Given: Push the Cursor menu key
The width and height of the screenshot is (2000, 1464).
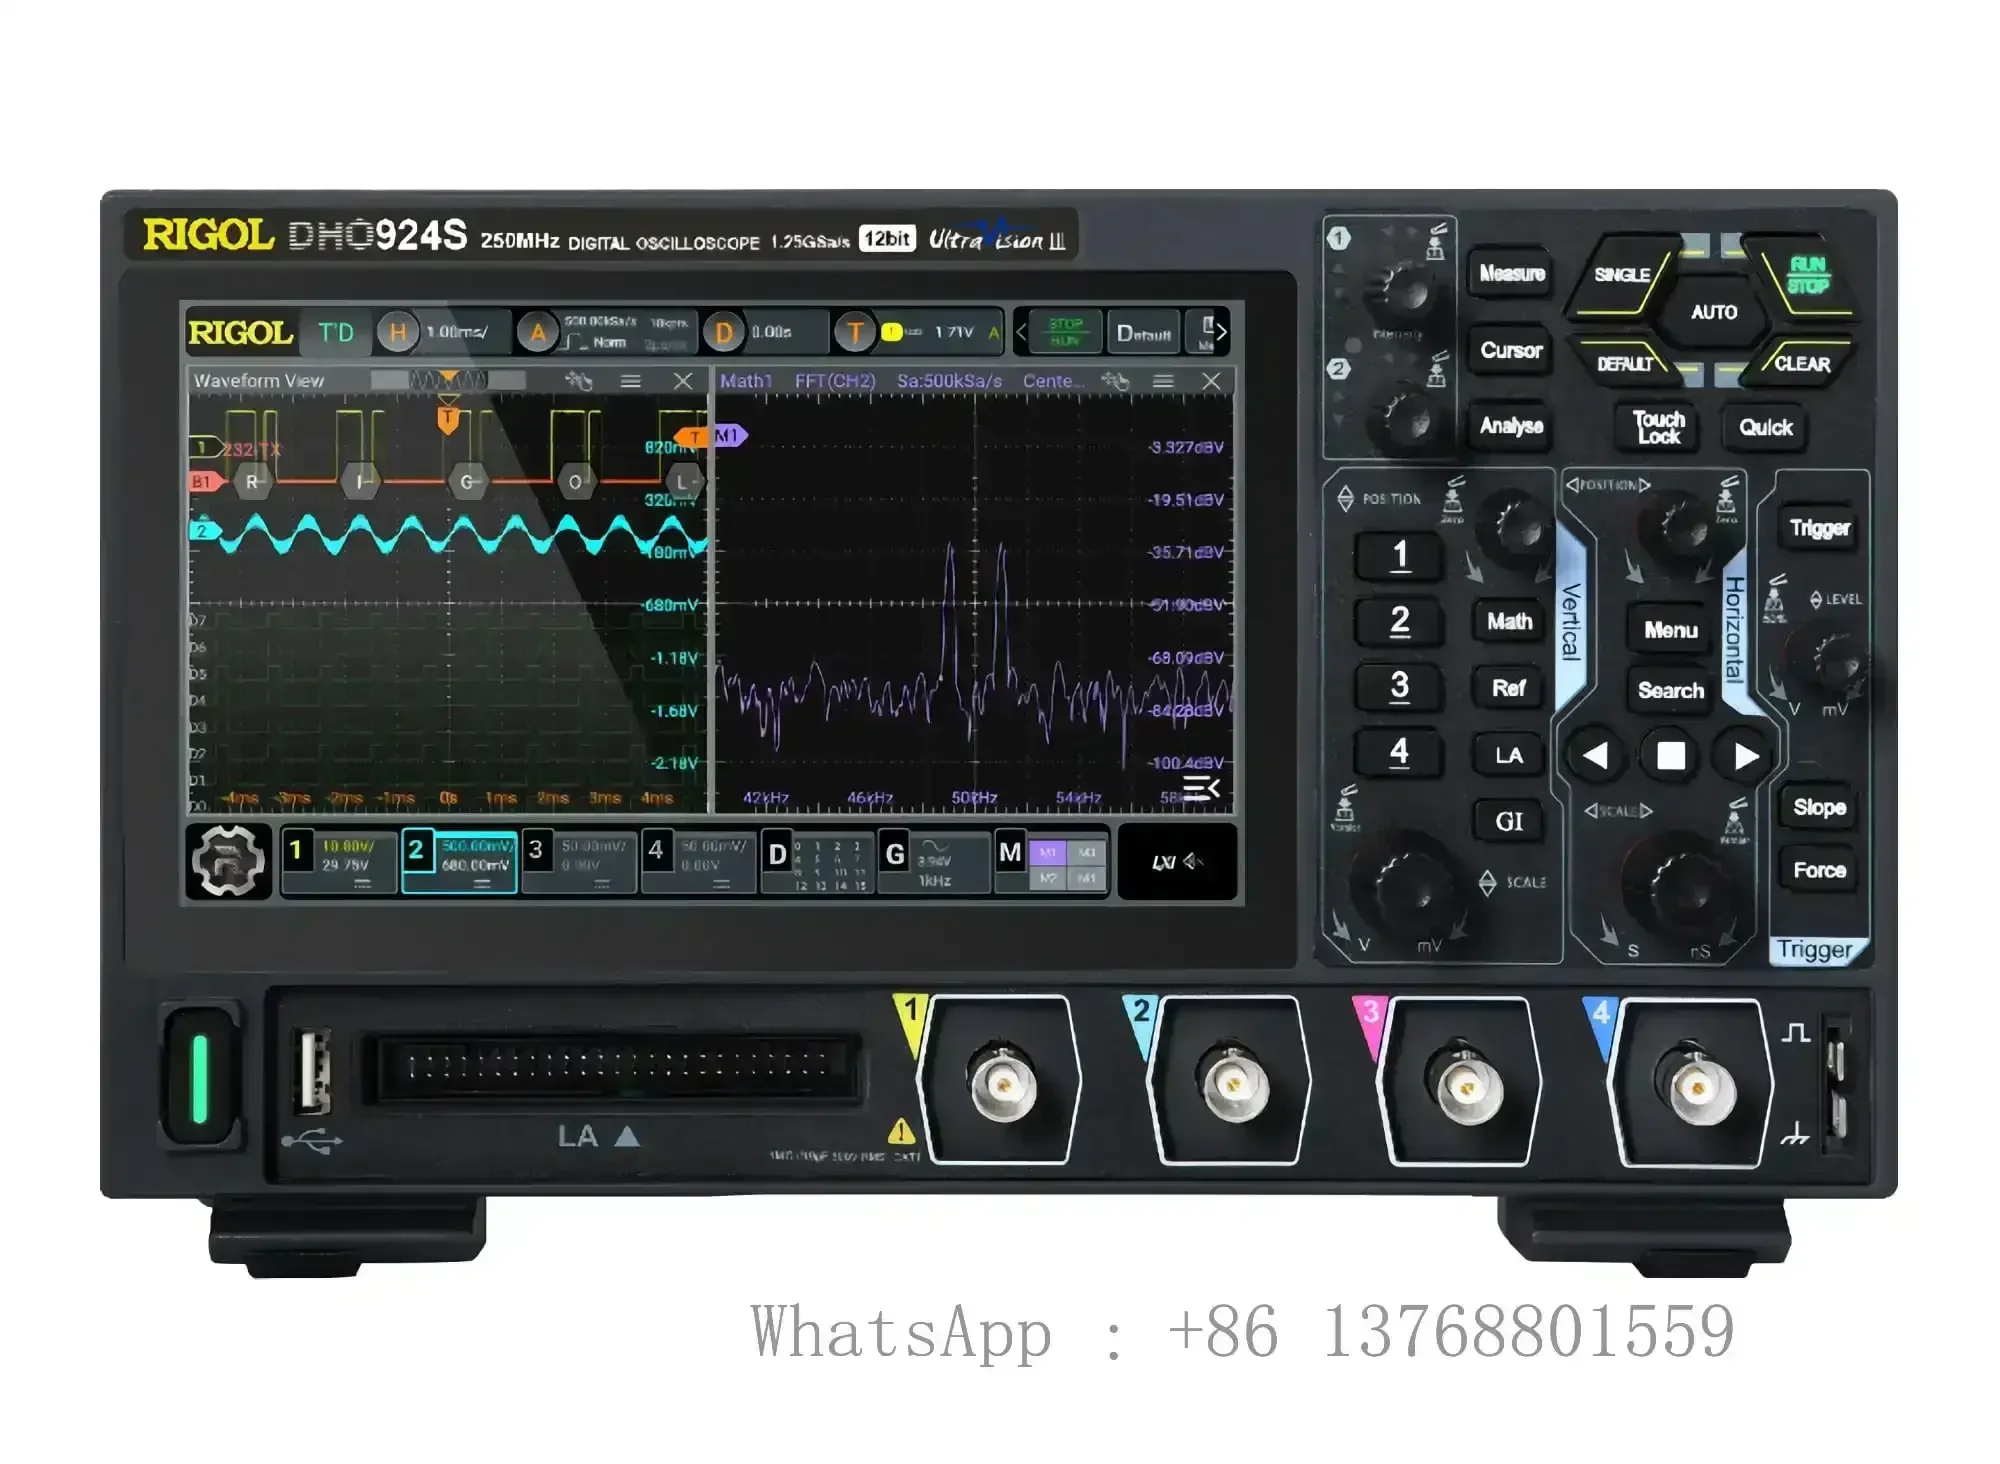Looking at the screenshot, I should [x=1511, y=350].
